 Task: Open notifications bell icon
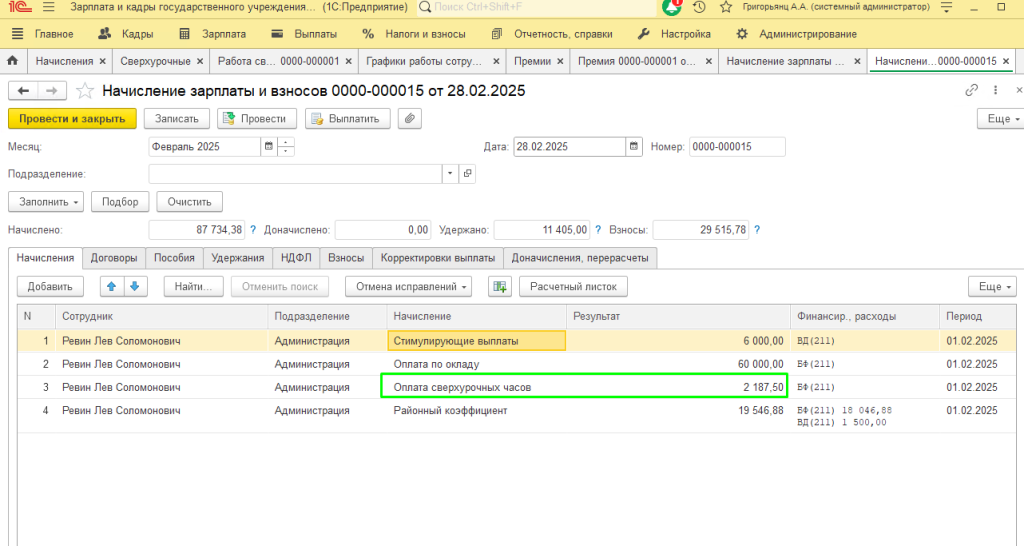pyautogui.click(x=671, y=7)
